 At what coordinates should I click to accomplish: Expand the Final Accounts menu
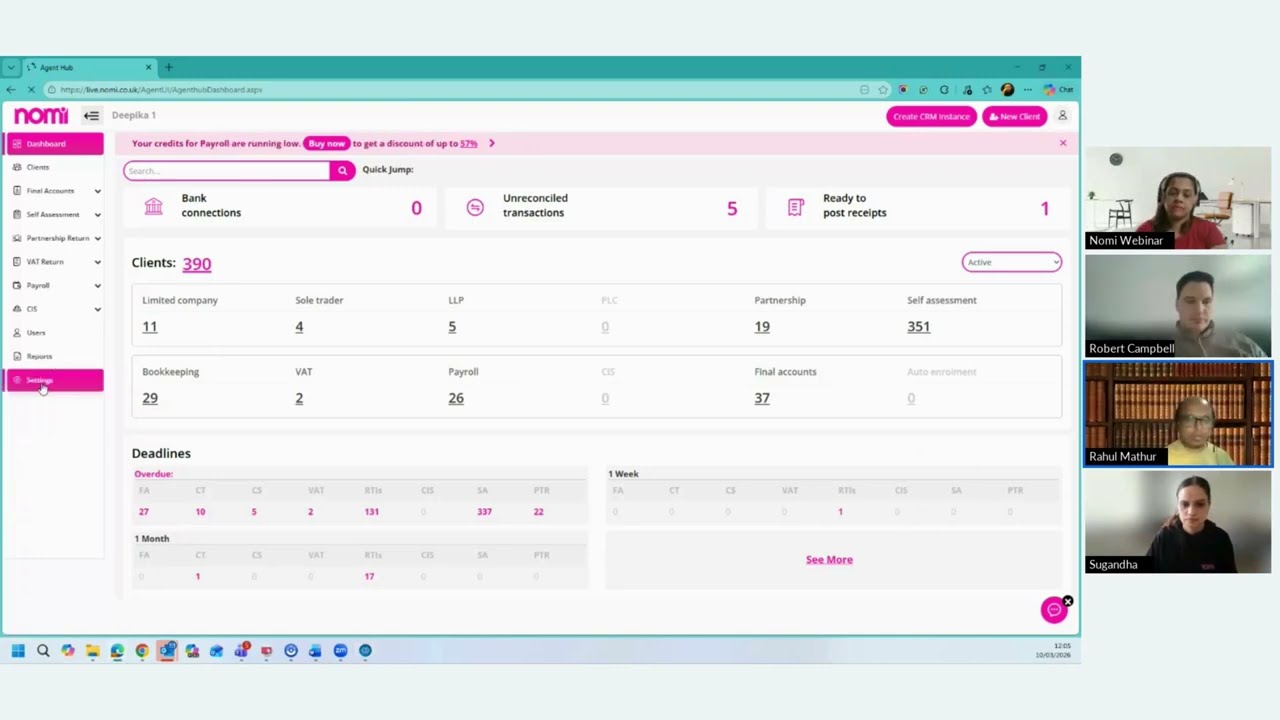[97, 191]
